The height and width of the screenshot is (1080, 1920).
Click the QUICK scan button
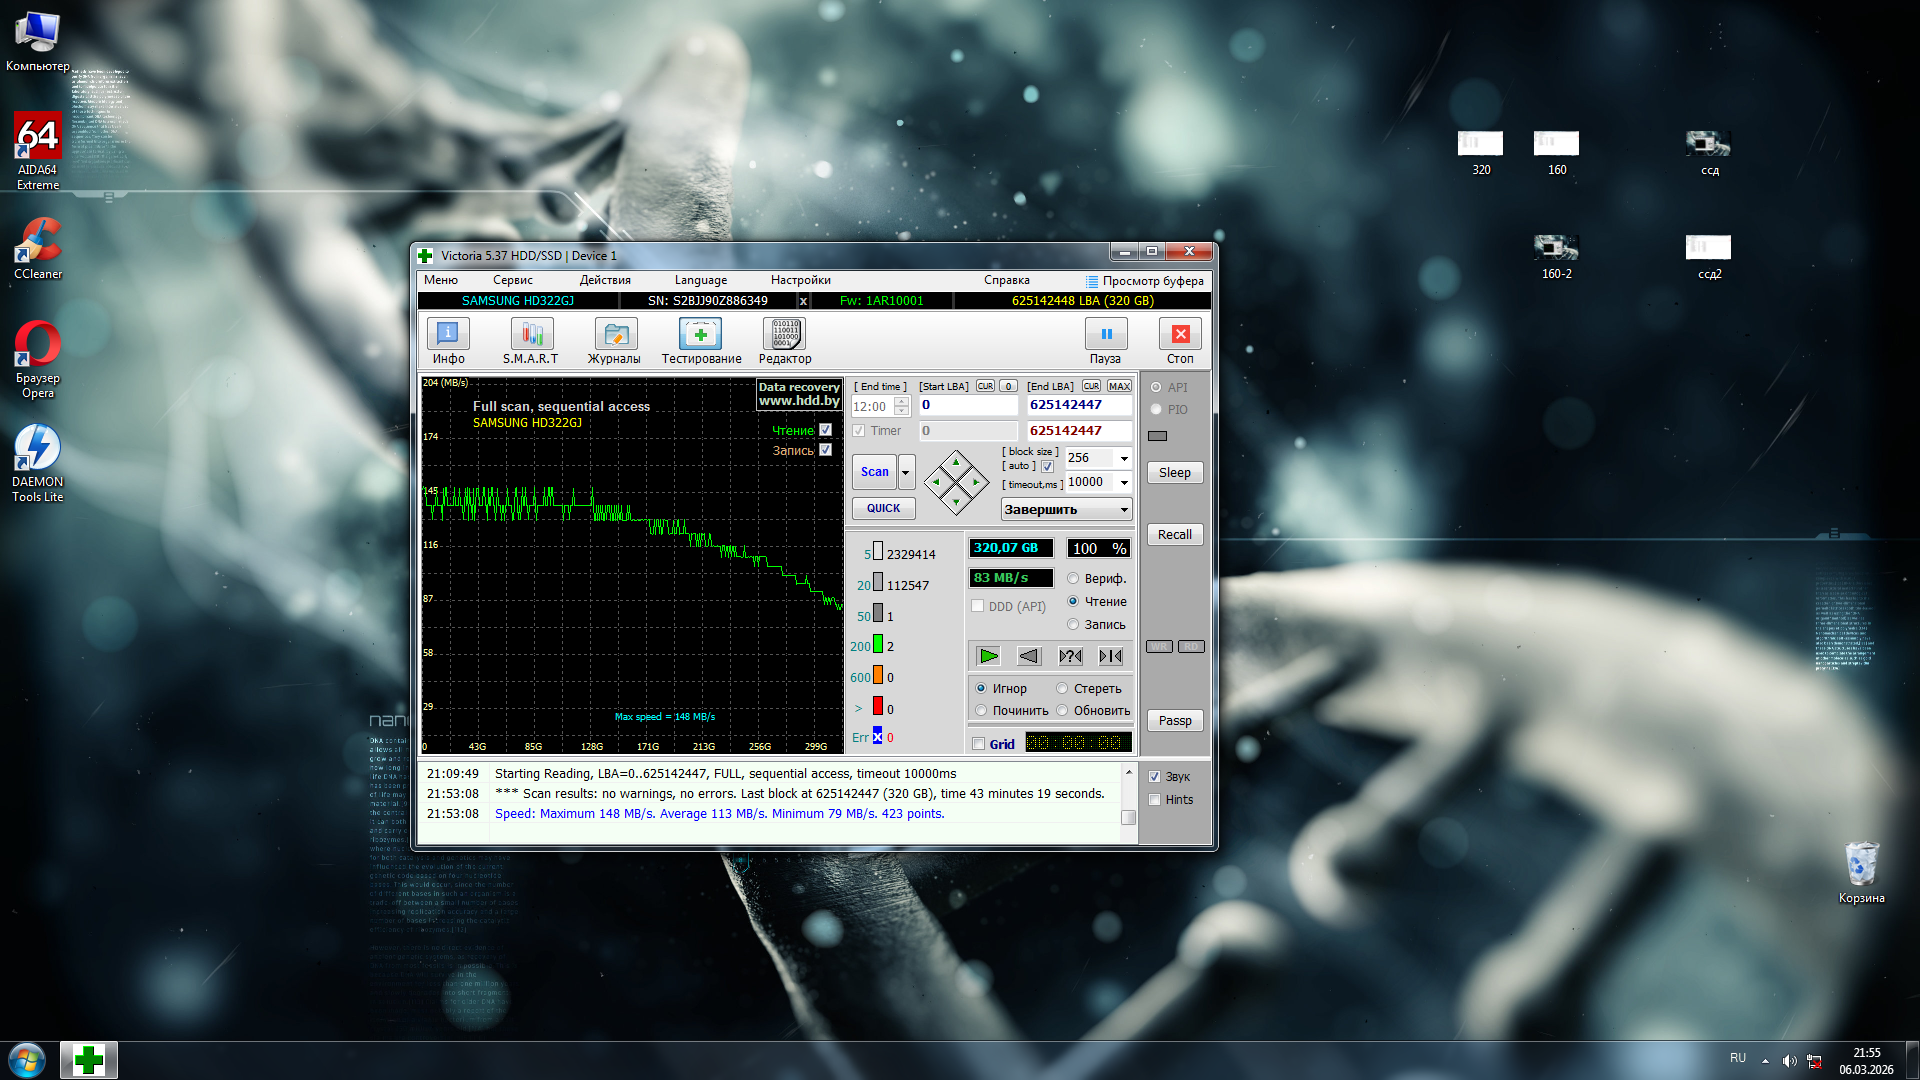click(x=883, y=508)
